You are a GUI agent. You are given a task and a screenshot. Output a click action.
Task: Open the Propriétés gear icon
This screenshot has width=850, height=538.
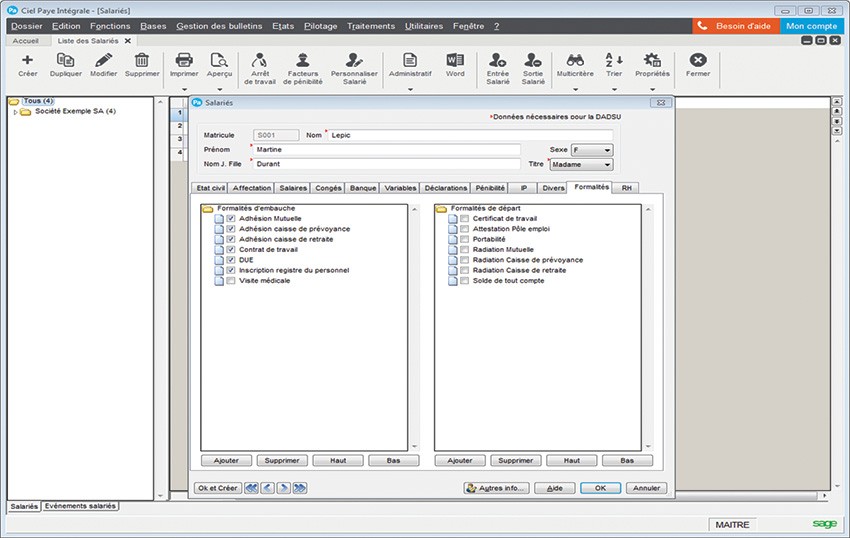point(652,60)
